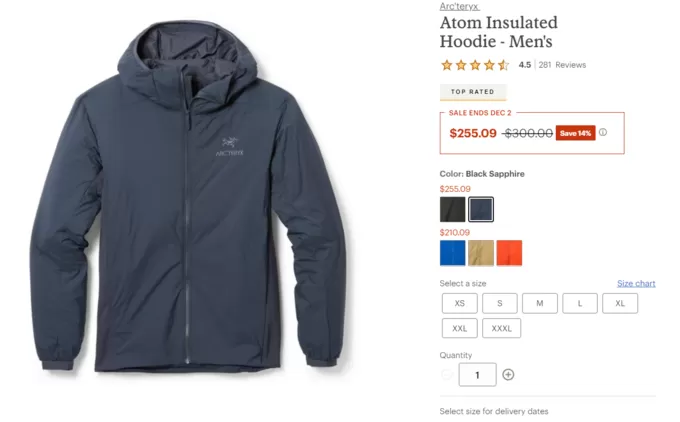Choose the tan color swatch
This screenshot has width=680, height=422.
pos(481,253)
